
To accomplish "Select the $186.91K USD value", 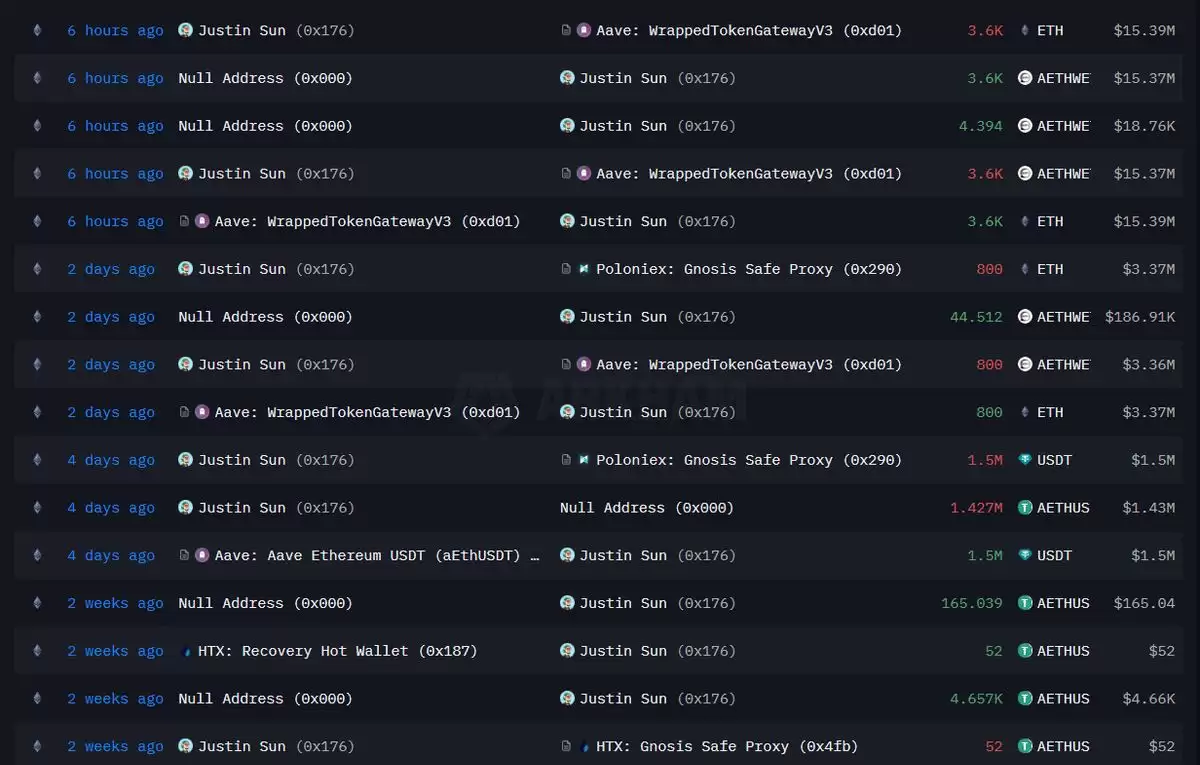I will coord(1140,317).
